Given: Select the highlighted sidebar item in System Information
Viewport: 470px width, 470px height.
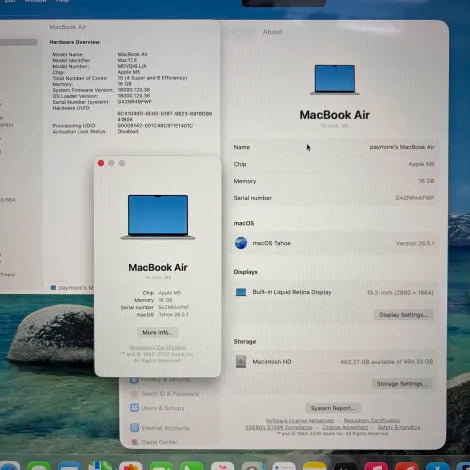Looking at the screenshot, I should click(x=18, y=42).
